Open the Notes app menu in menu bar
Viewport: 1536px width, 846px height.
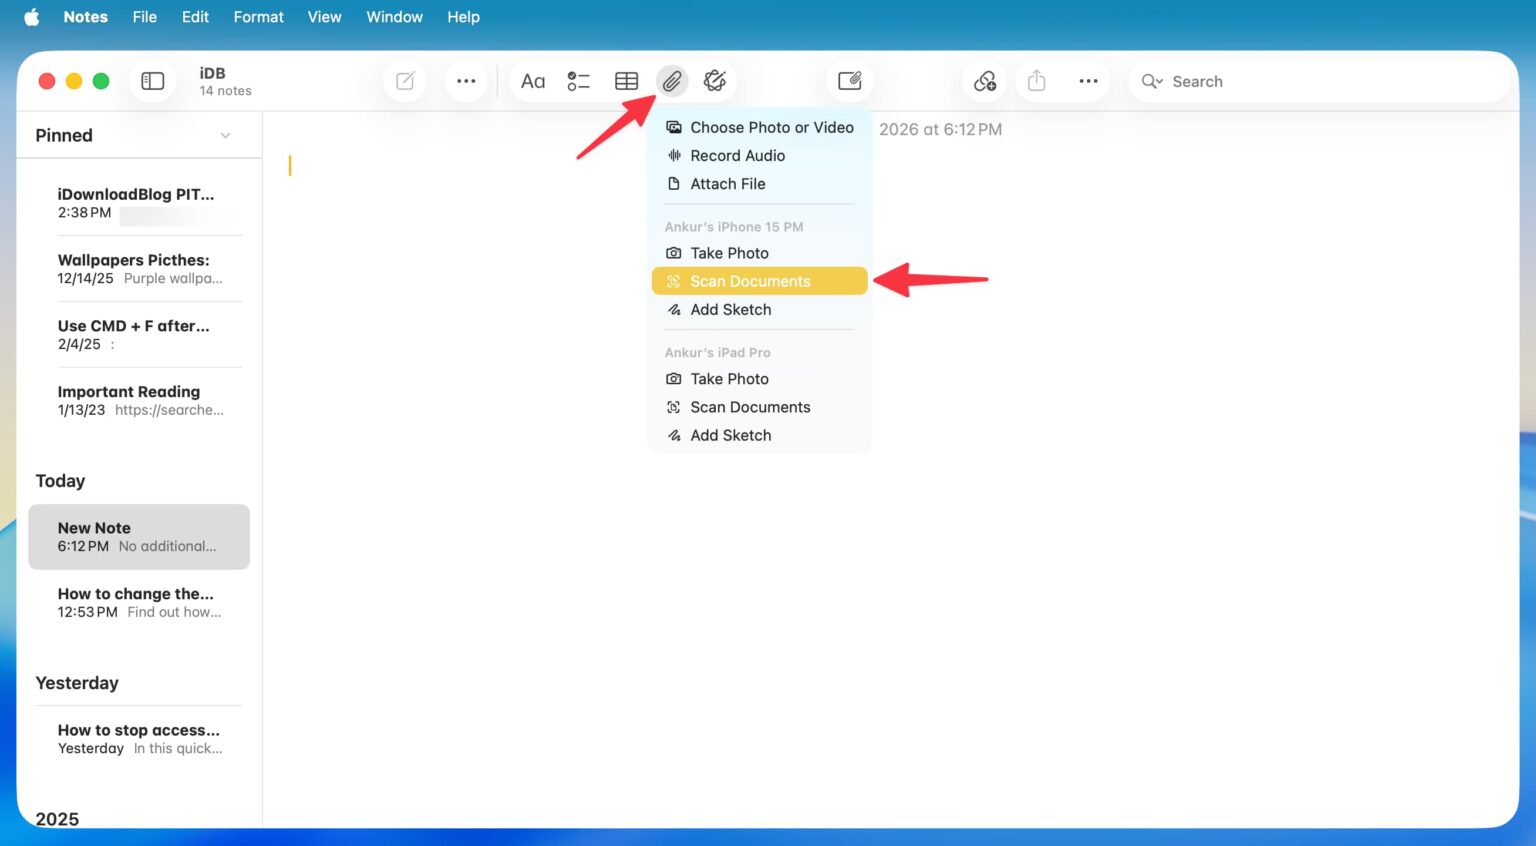[86, 17]
